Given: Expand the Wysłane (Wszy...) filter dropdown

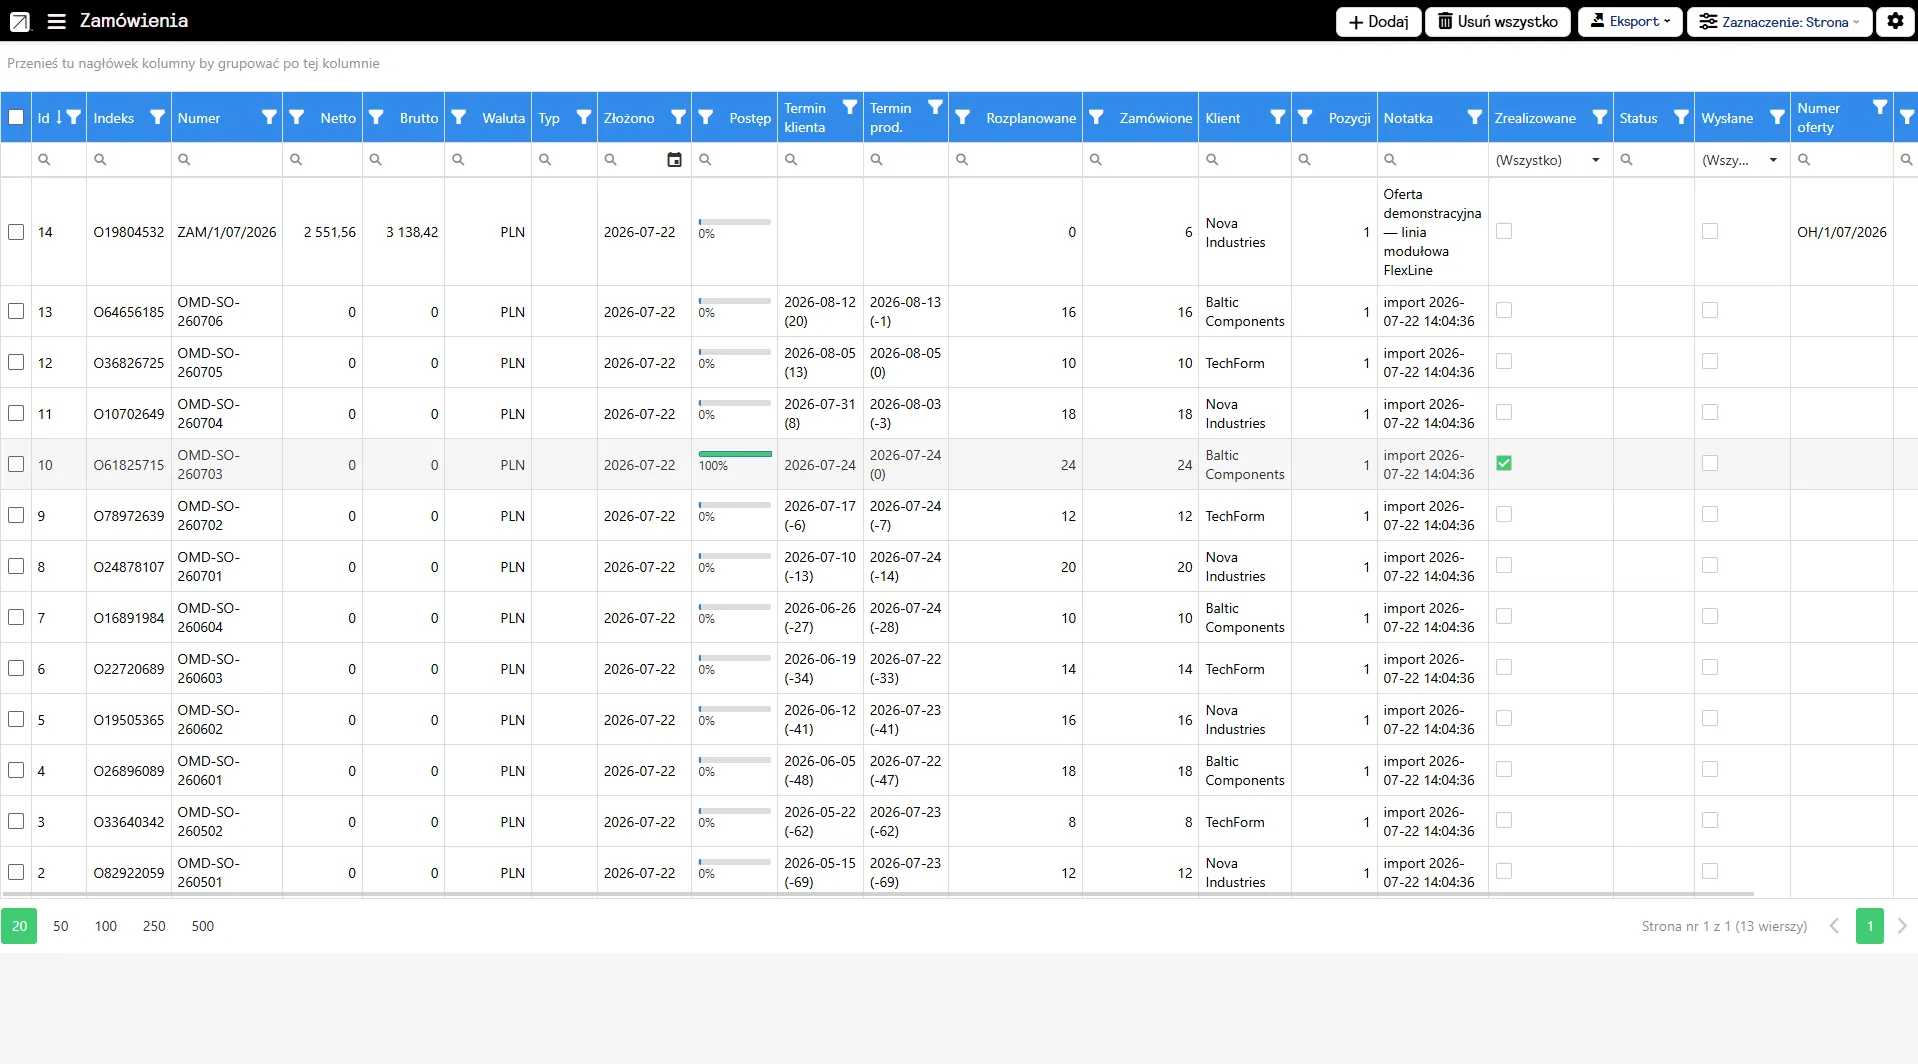Looking at the screenshot, I should coord(1773,160).
